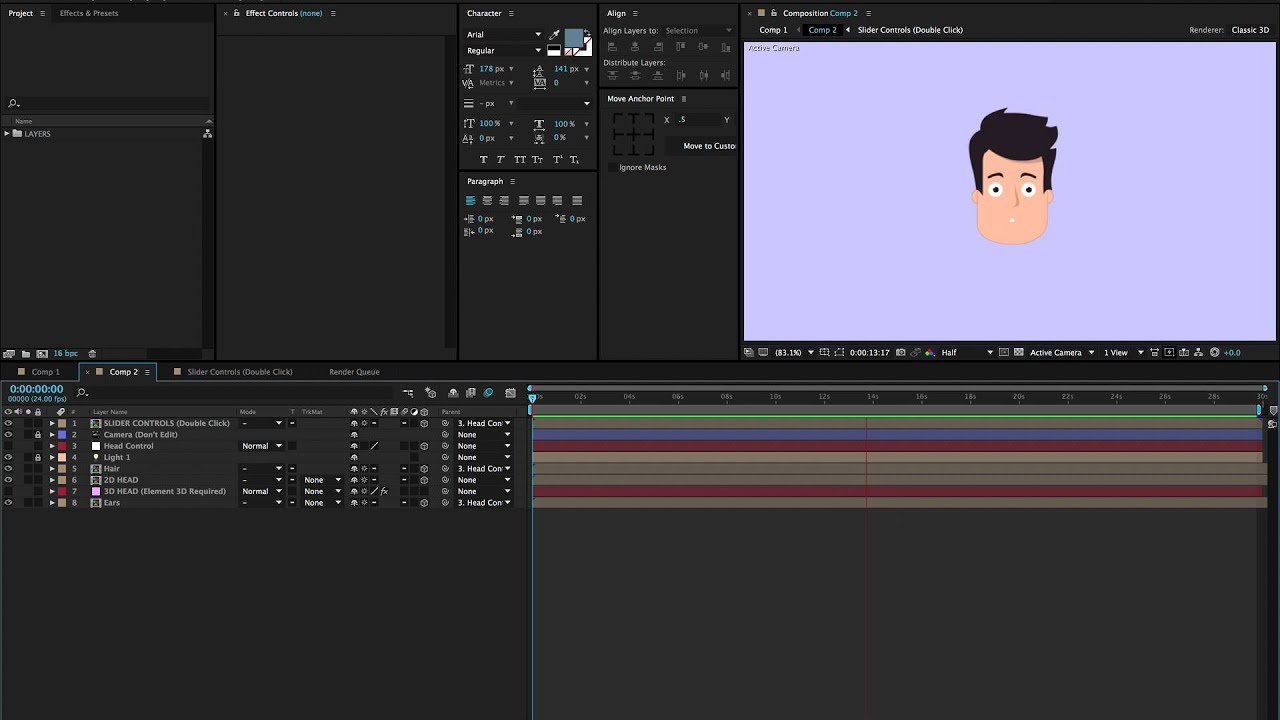
Task: Unlock the Light 1 layer
Action: 38,457
